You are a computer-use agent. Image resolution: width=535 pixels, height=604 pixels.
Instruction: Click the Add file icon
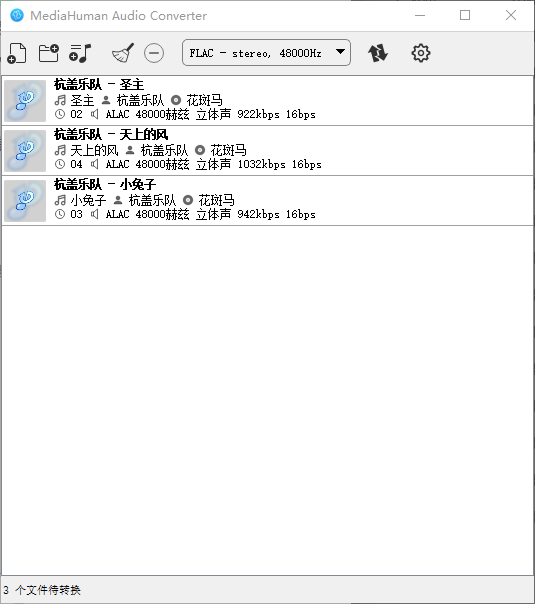(x=17, y=53)
